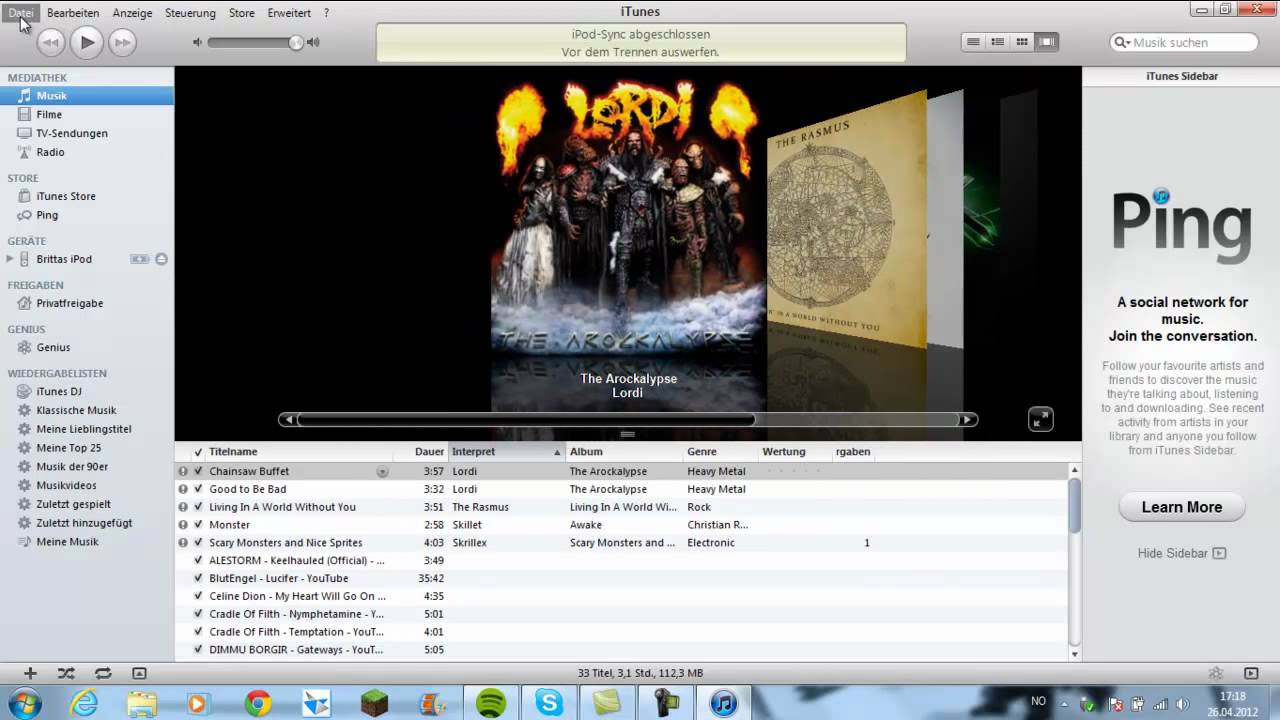Open the Radio source
The image size is (1280, 720).
coord(50,152)
